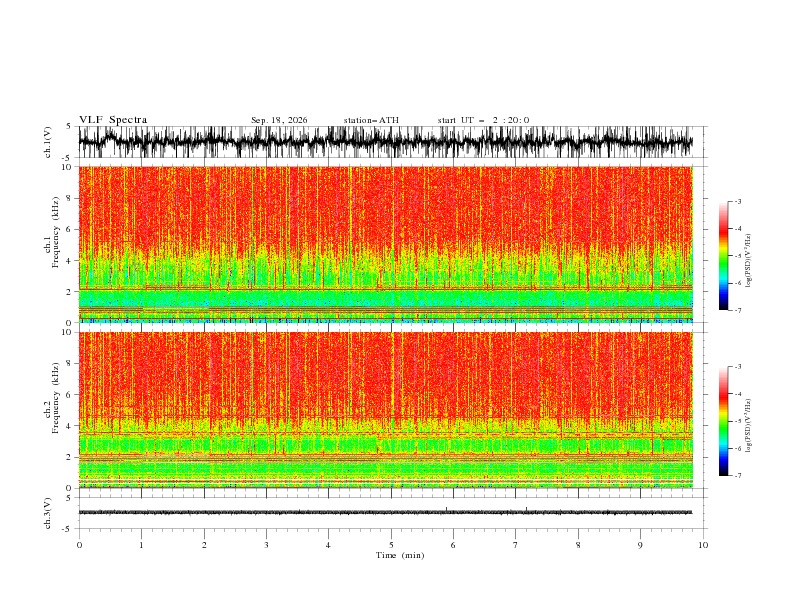Click the station=ATH label

point(371,120)
